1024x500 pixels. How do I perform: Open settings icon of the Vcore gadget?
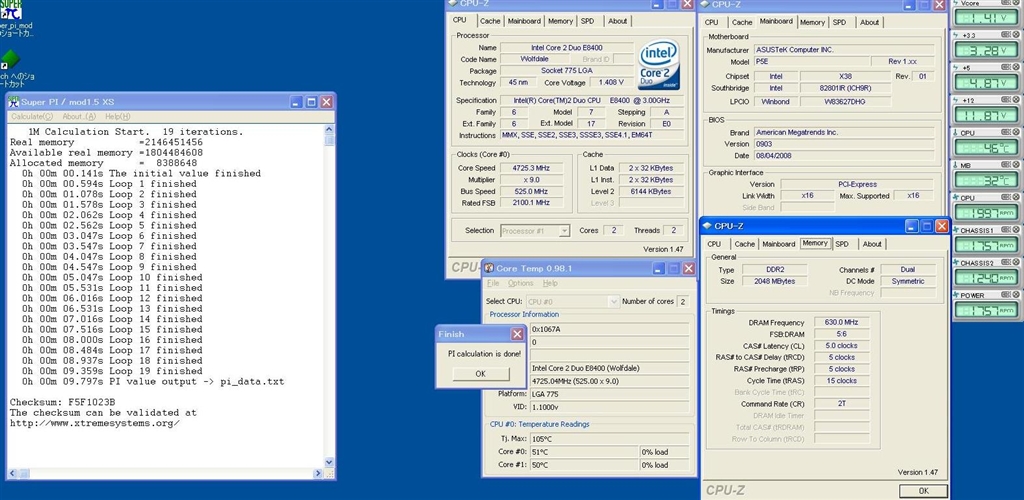pos(1005,3)
